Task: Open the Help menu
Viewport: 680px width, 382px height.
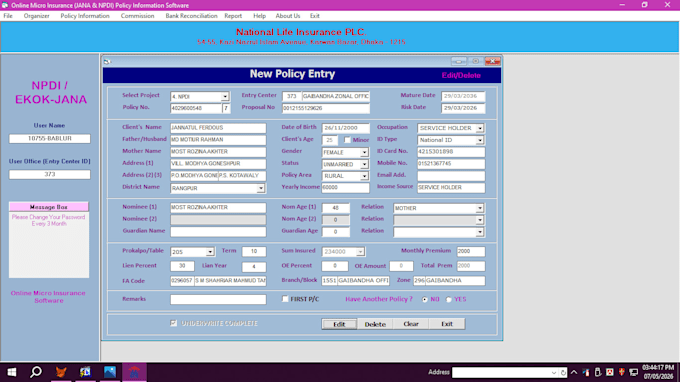Action: click(259, 16)
